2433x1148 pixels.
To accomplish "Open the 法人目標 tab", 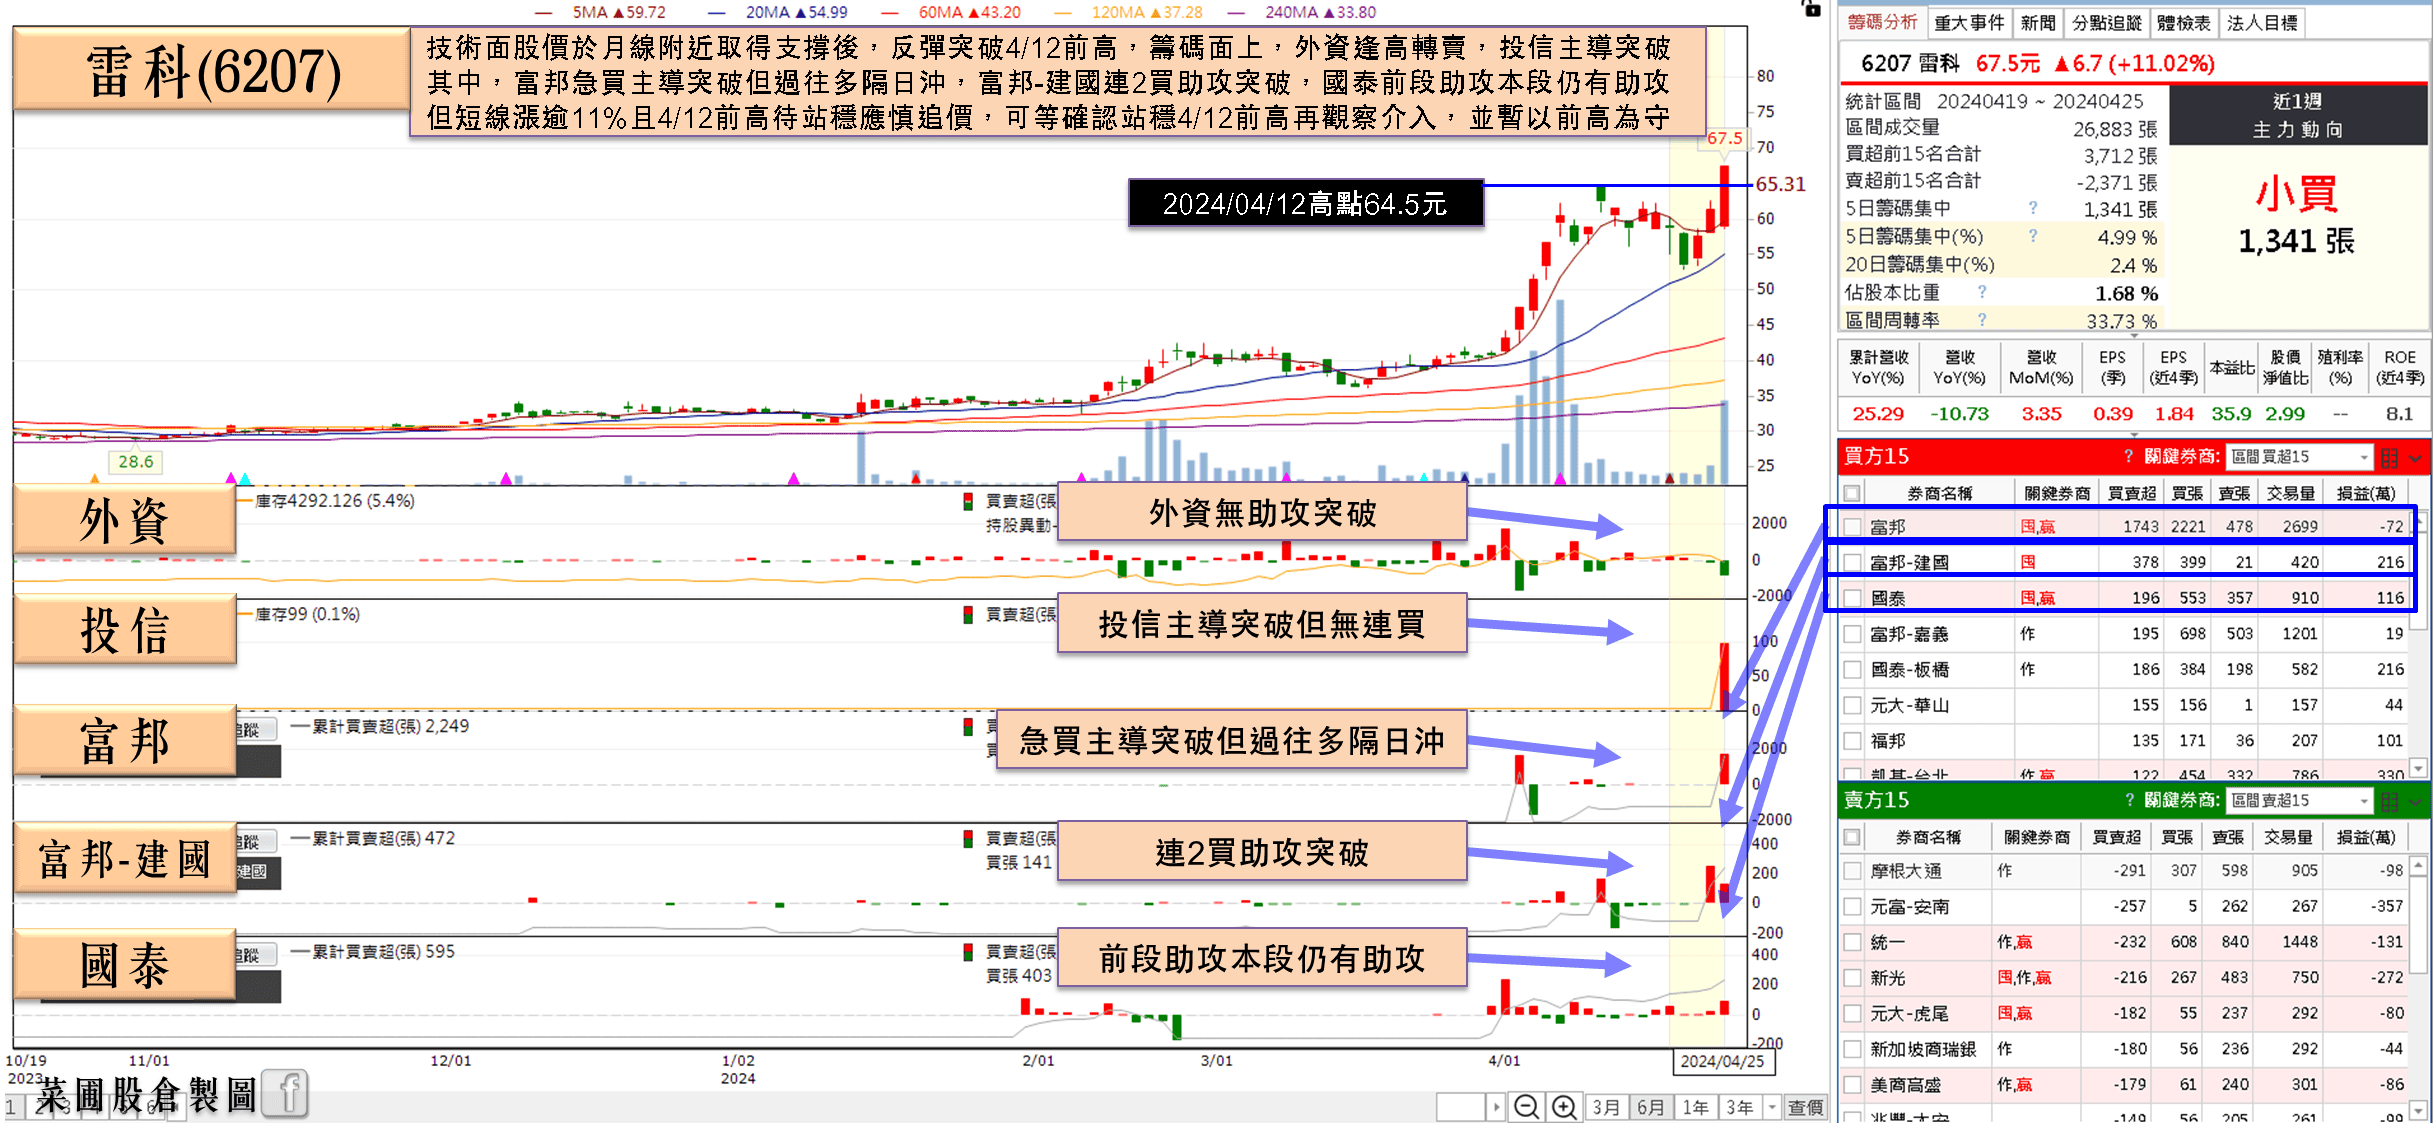I will coord(2262,23).
